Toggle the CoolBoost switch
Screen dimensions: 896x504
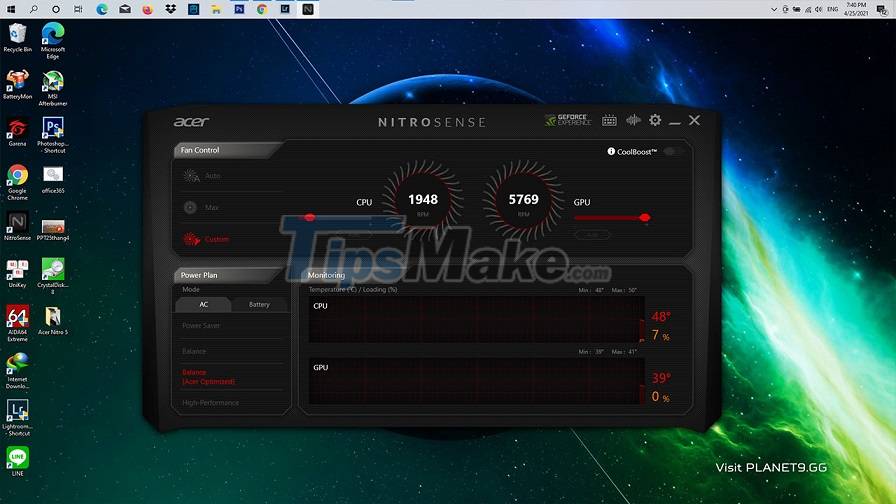pos(674,151)
